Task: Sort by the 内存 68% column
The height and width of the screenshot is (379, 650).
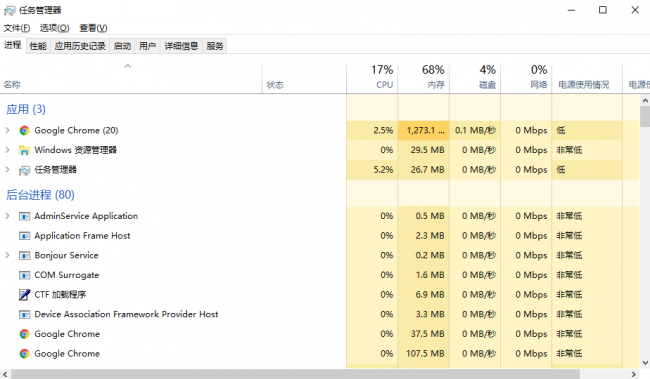Action: coord(423,78)
